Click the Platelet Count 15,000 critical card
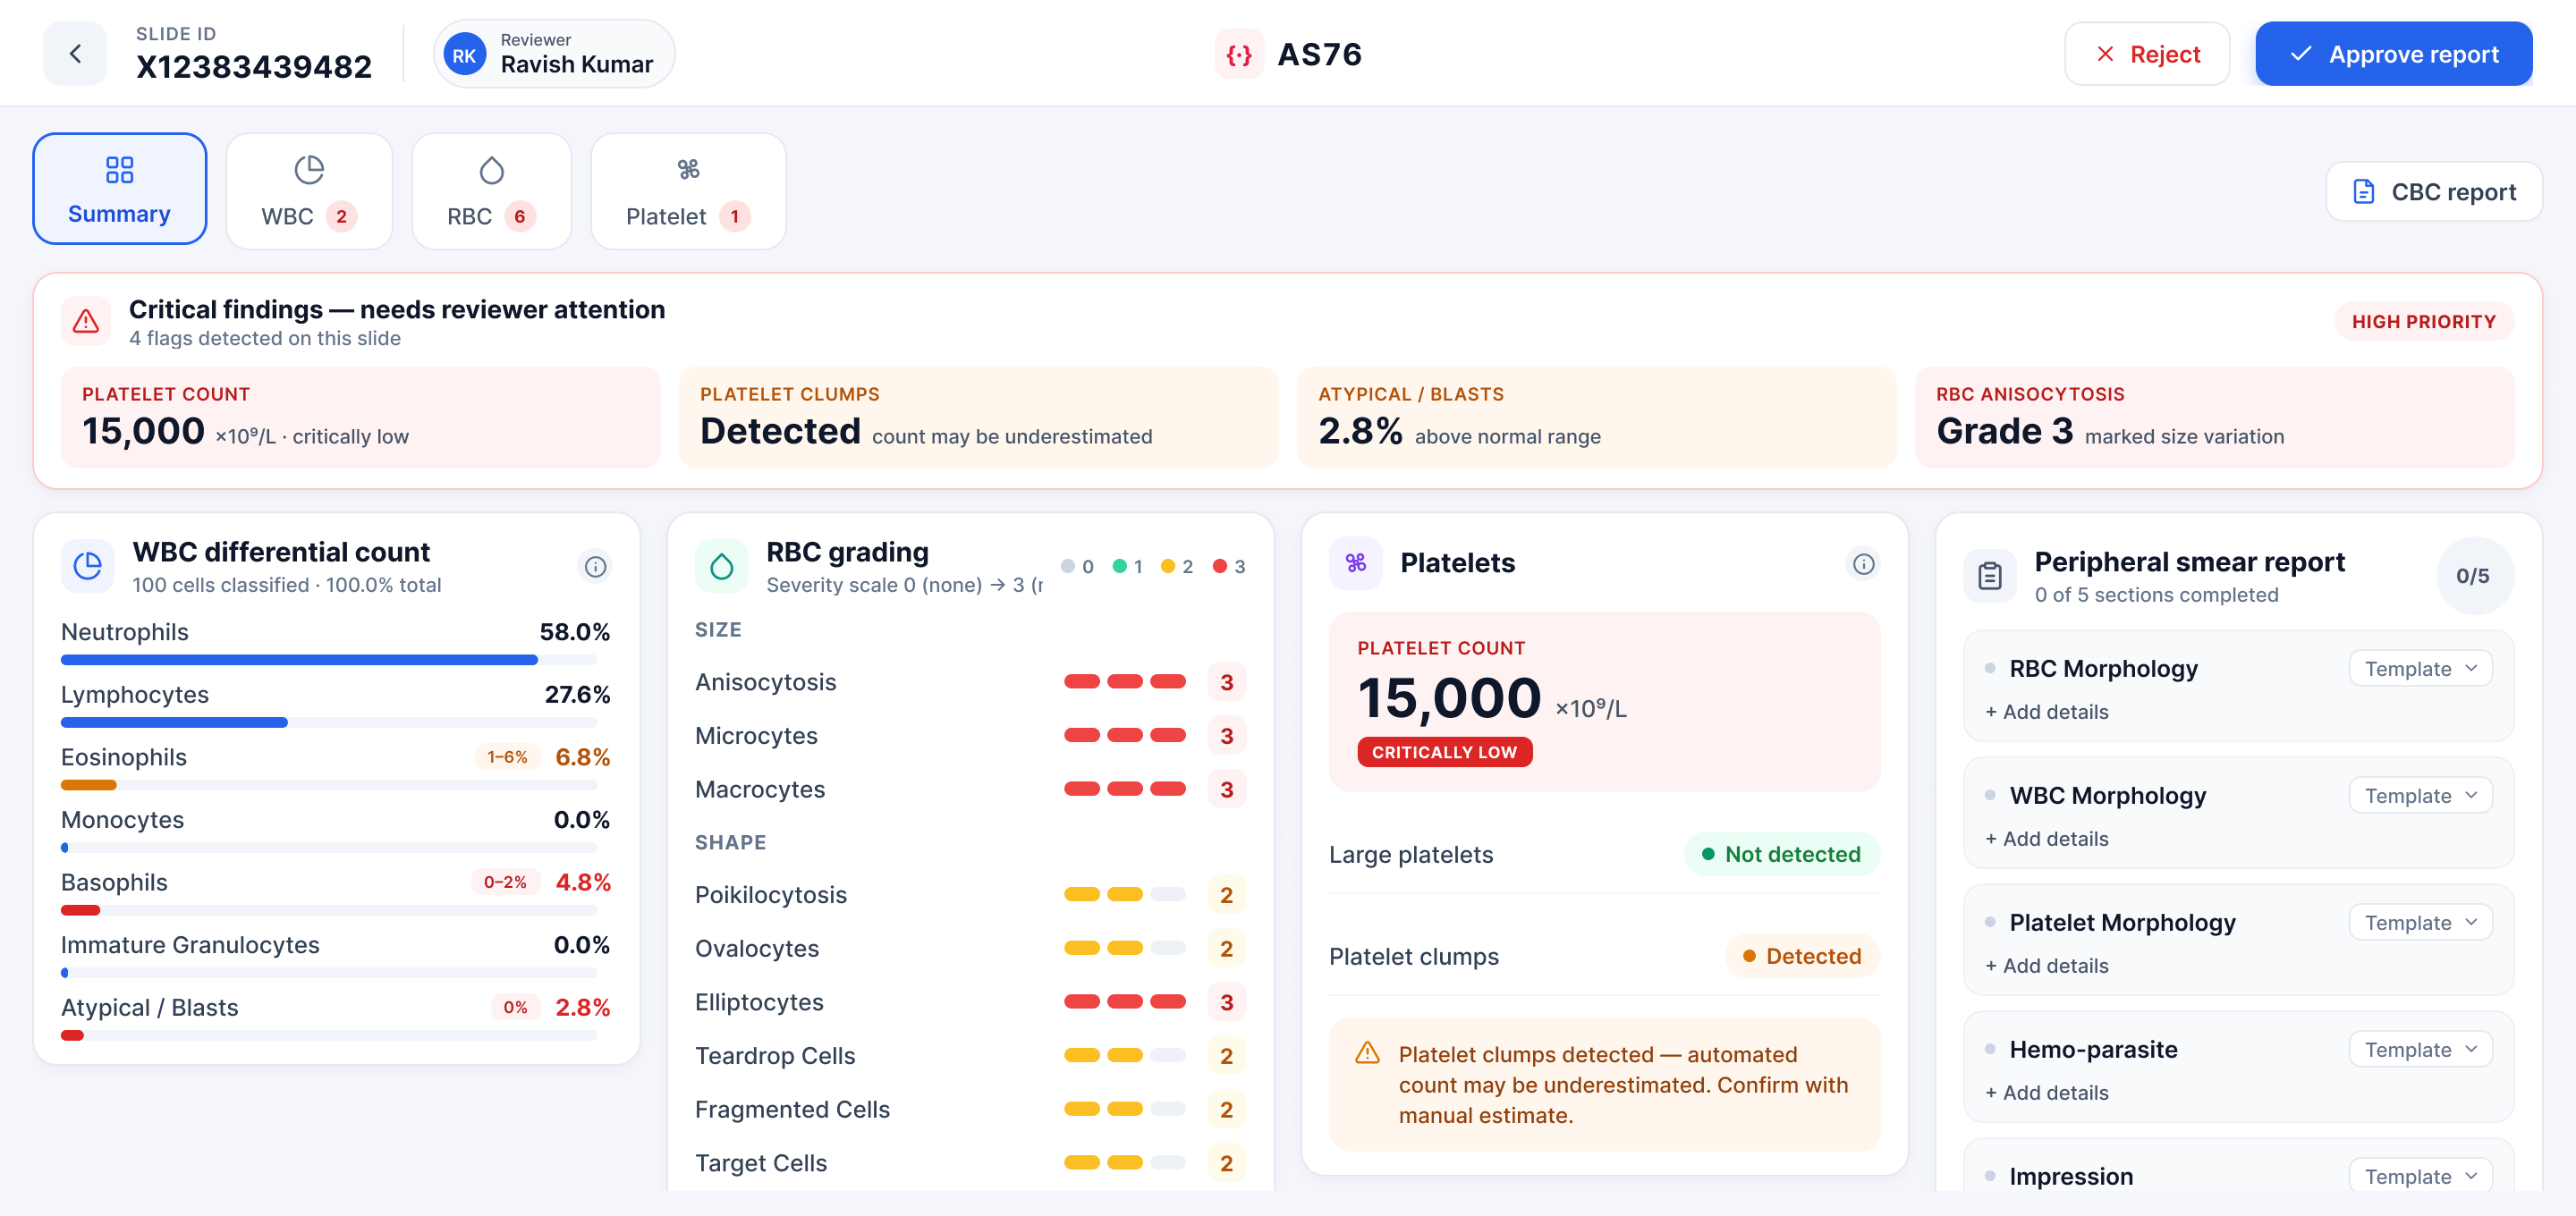The image size is (2576, 1216). coord(360,417)
